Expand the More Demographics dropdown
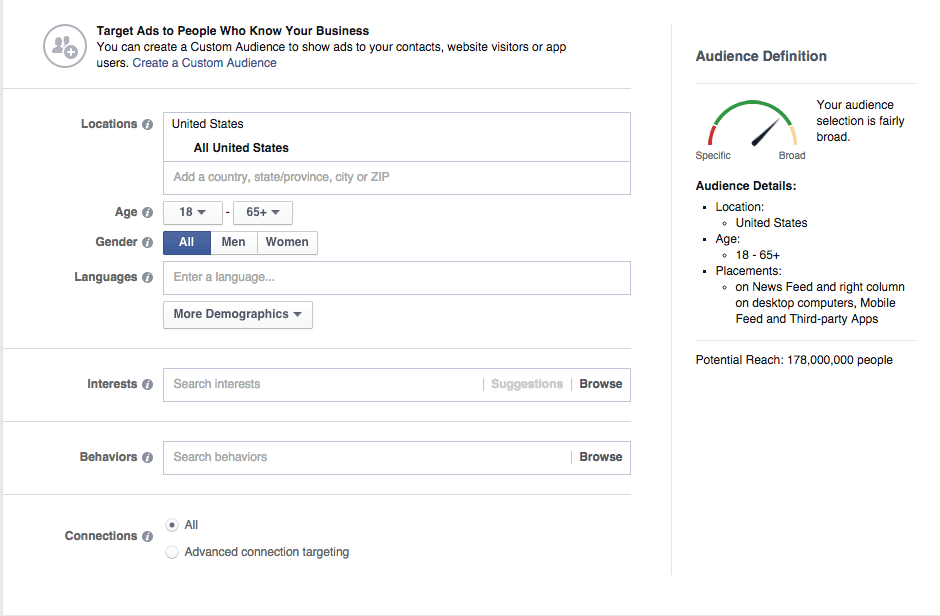 [x=237, y=314]
